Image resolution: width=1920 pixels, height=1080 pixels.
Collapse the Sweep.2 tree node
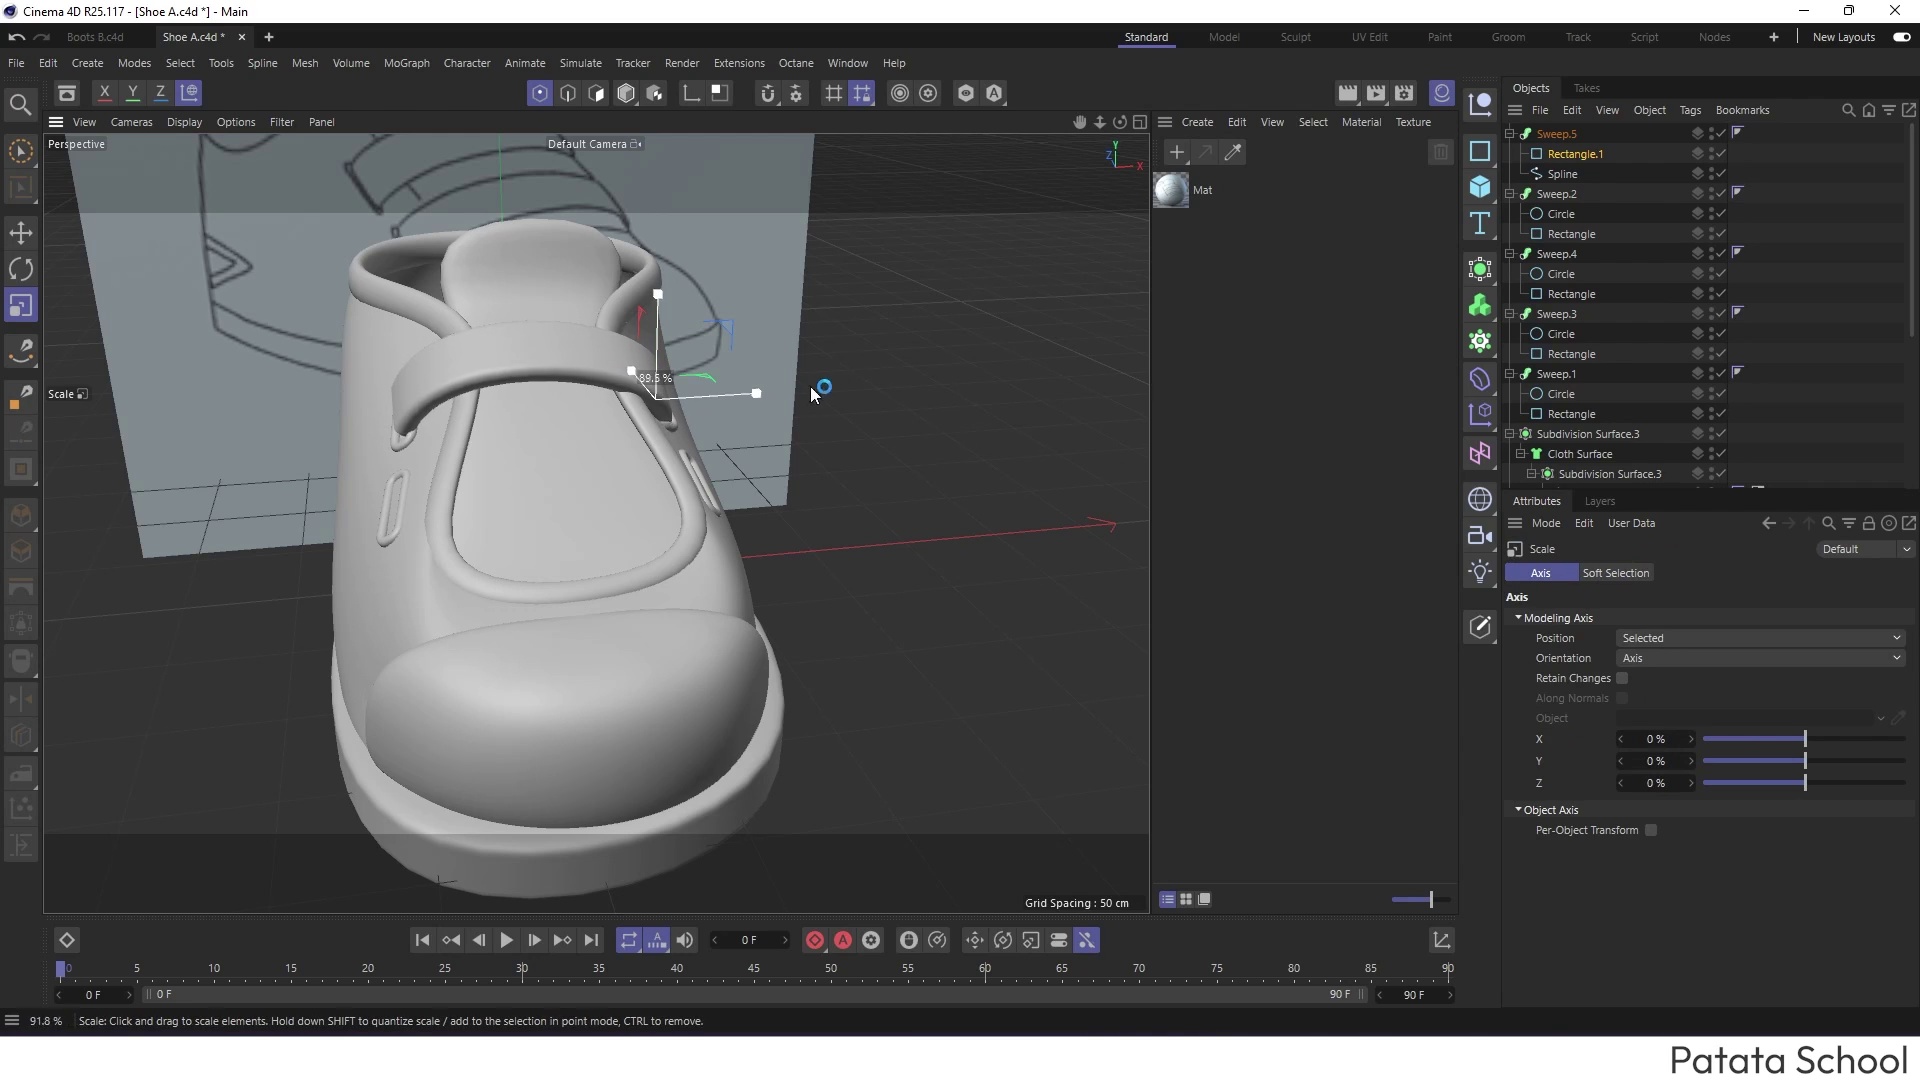pos(1510,194)
